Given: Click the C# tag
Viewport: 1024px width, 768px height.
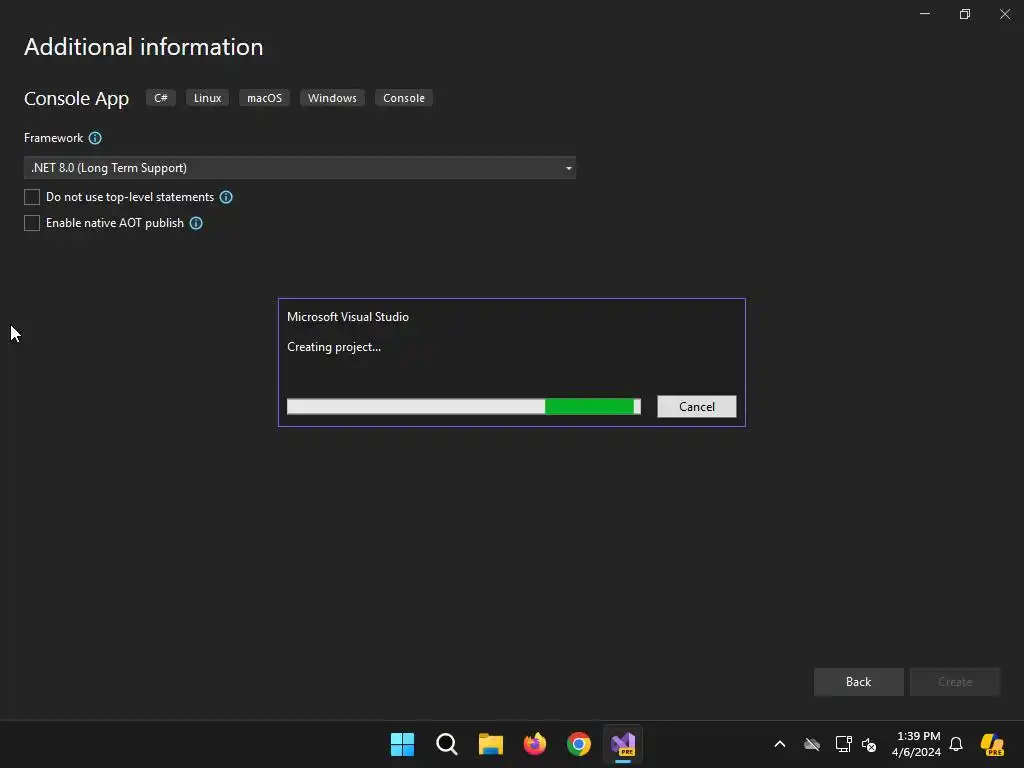Looking at the screenshot, I should point(161,98).
